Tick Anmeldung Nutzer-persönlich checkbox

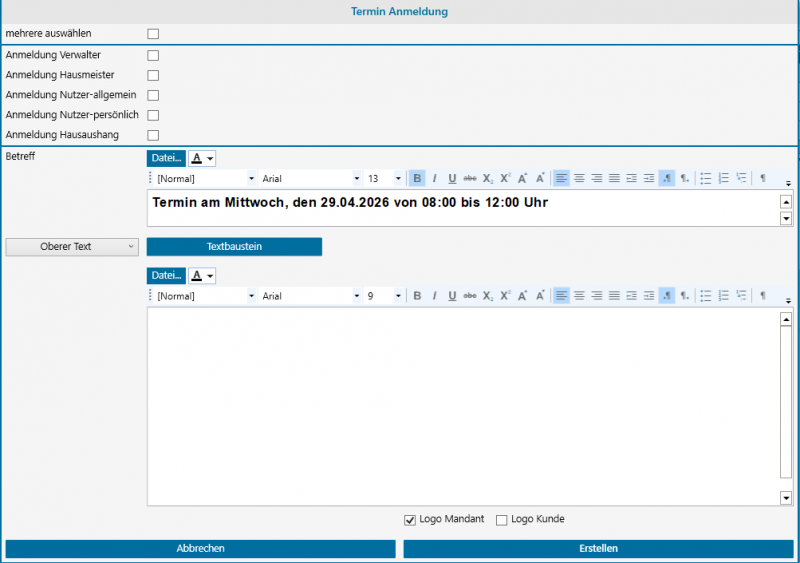[153, 115]
